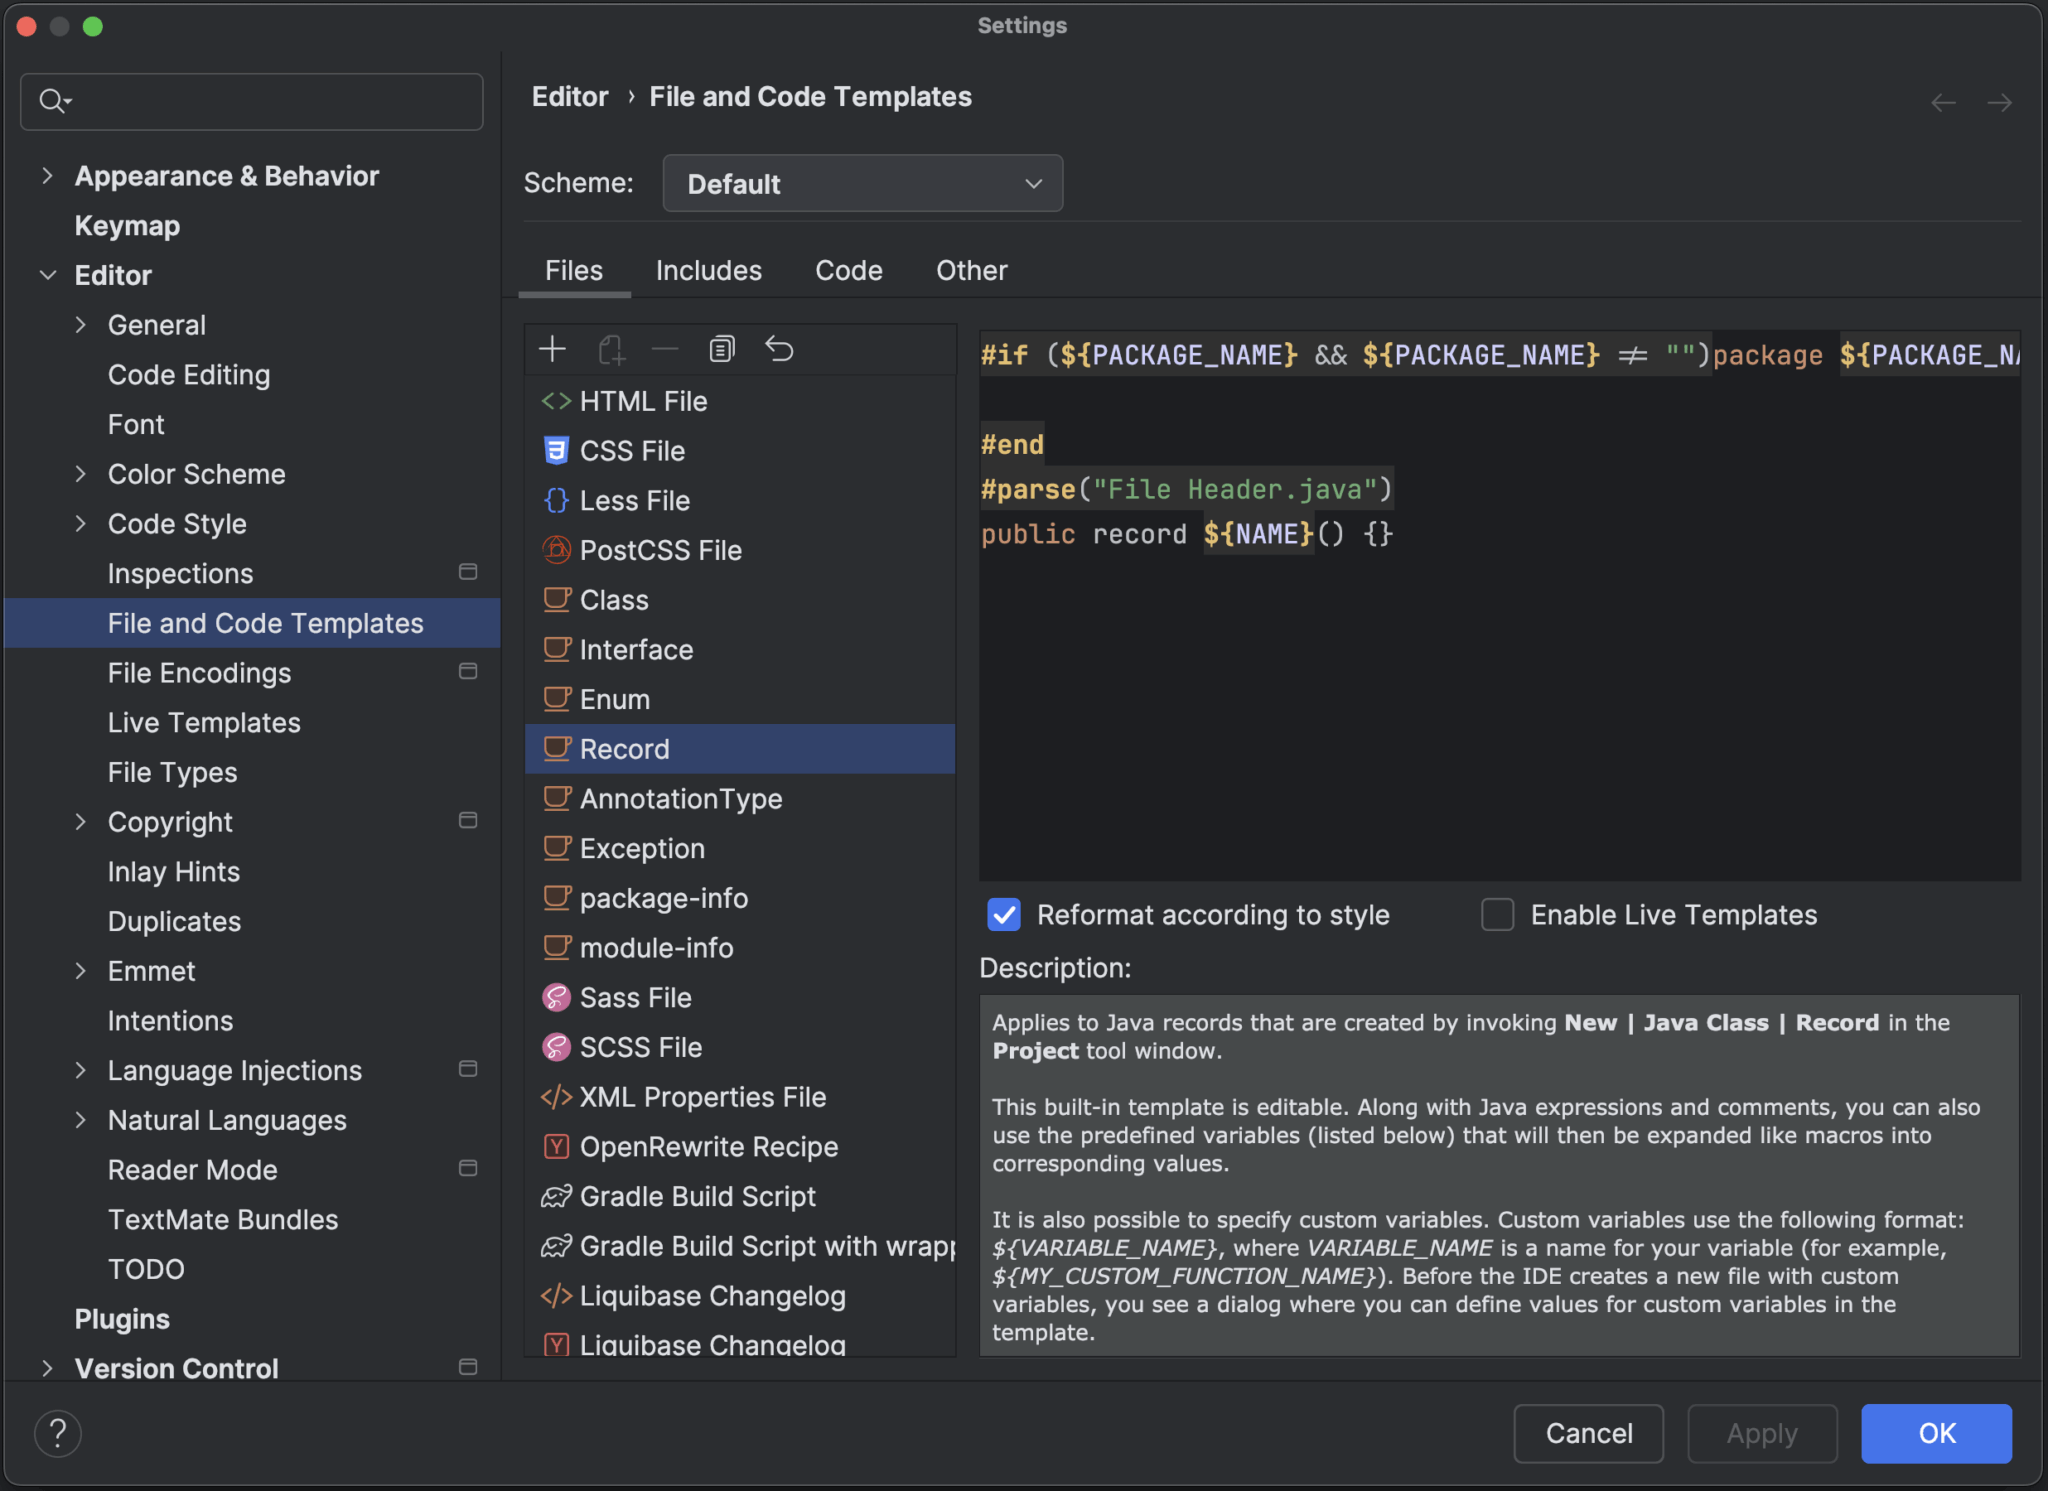Collapse the Editor section
Image resolution: width=2048 pixels, height=1491 pixels.
48,275
